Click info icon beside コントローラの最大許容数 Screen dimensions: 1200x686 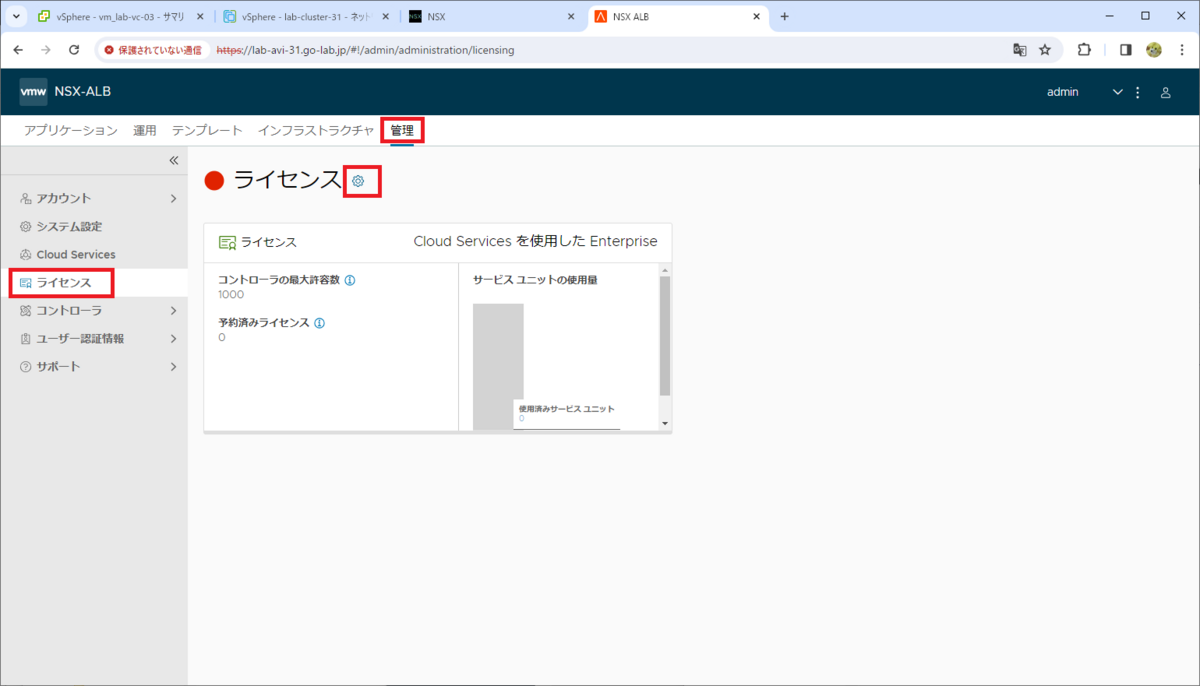coord(350,280)
